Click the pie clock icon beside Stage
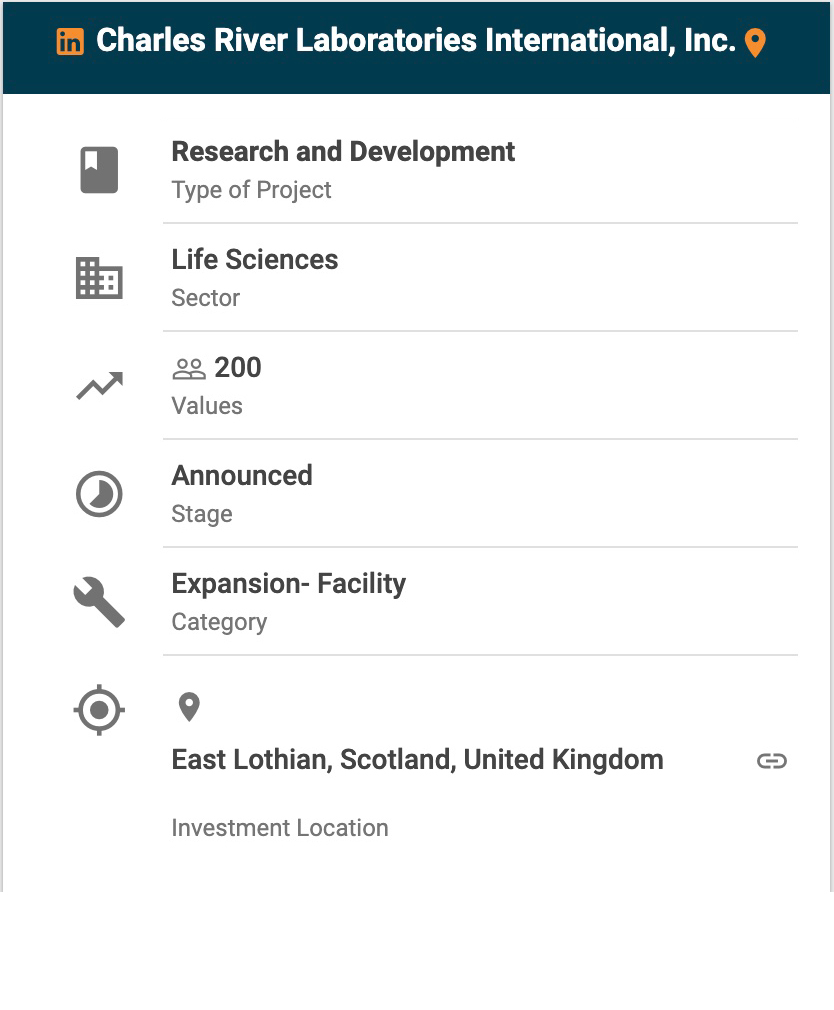The height and width of the screenshot is (1010, 834). [x=99, y=495]
